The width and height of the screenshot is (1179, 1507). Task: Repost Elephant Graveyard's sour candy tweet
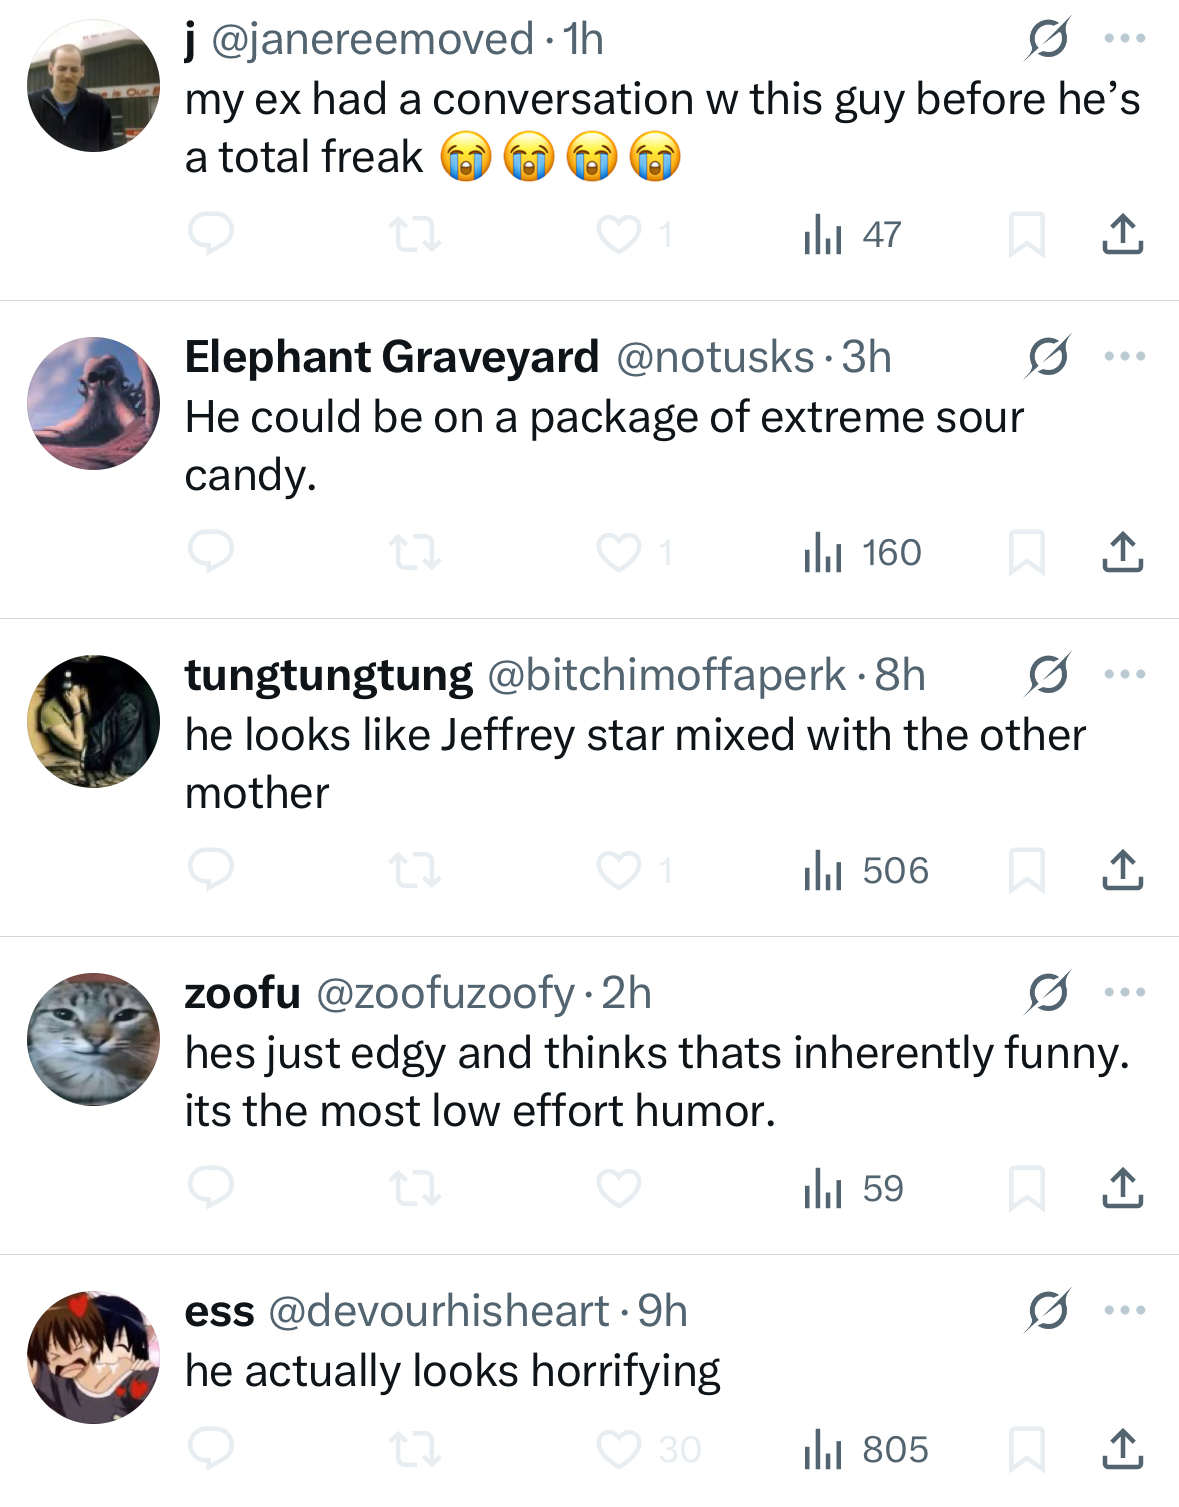click(x=415, y=552)
